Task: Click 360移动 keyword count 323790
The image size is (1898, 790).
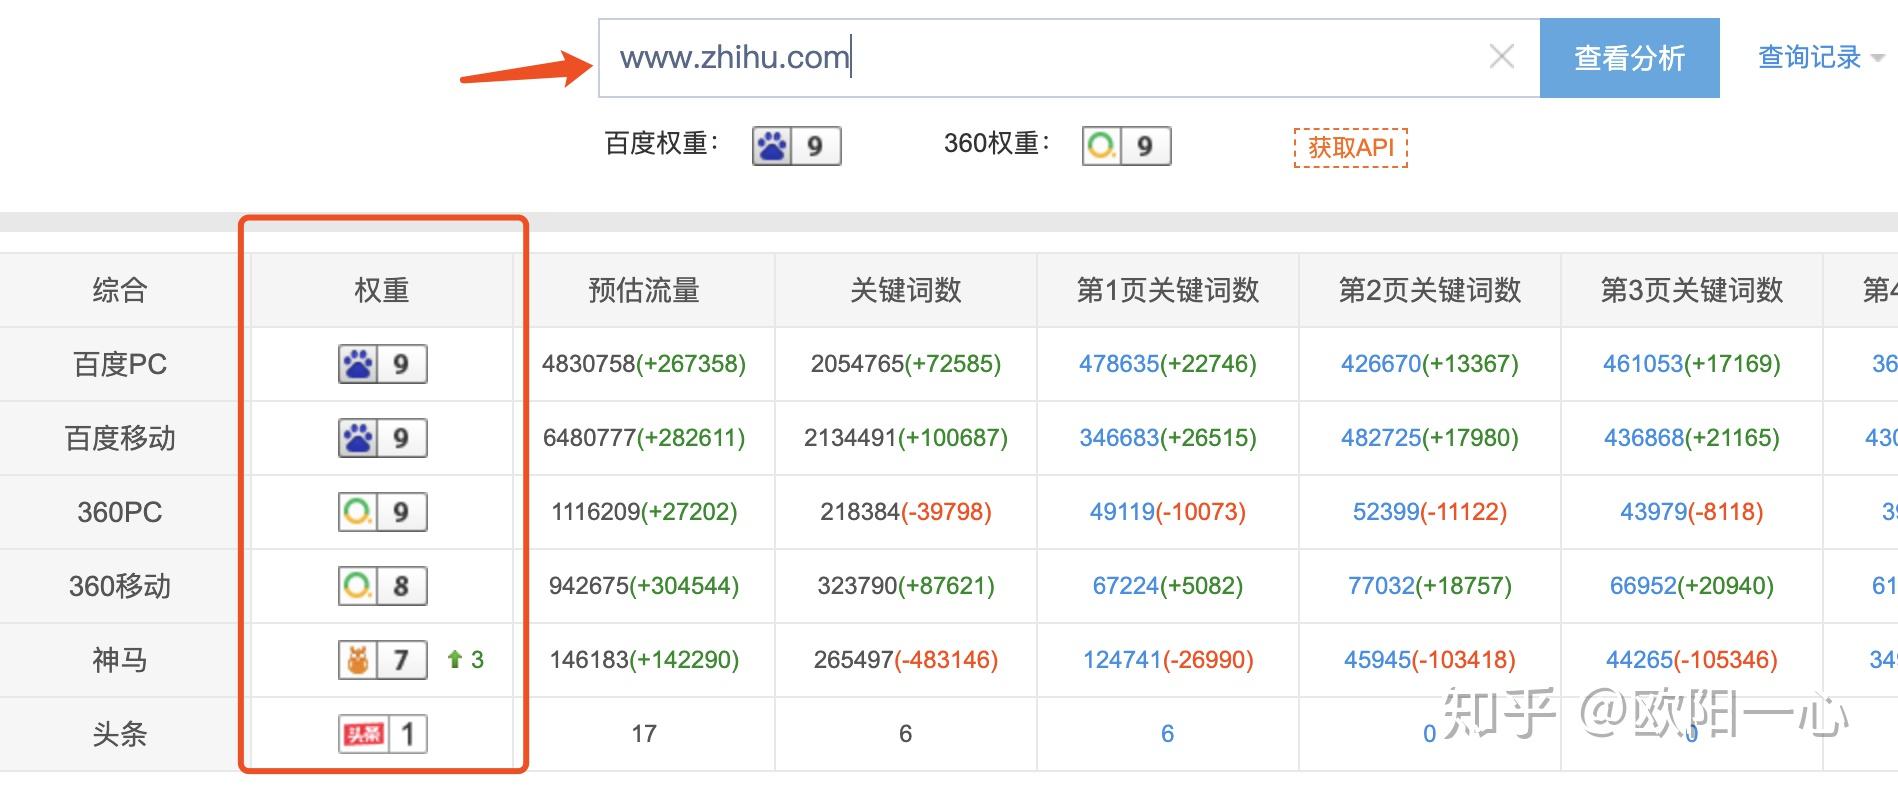Action: 858,586
